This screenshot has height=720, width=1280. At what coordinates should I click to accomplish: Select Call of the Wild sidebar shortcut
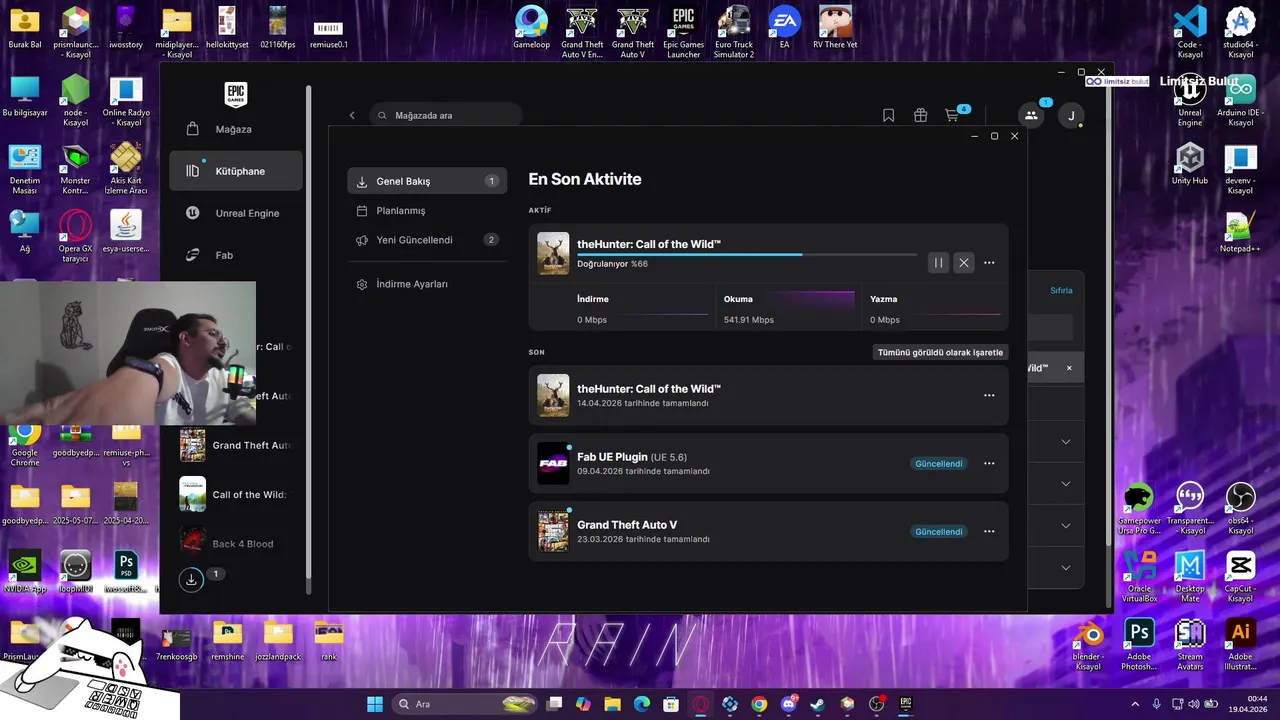click(235, 495)
